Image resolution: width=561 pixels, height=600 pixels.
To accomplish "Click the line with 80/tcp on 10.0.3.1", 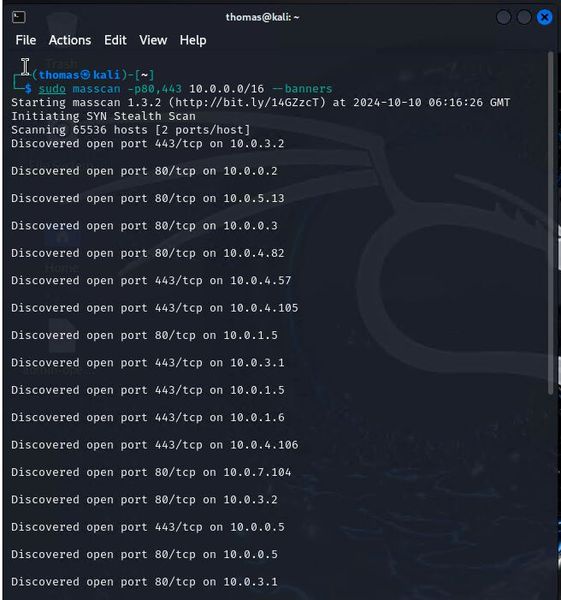I will (x=144, y=582).
